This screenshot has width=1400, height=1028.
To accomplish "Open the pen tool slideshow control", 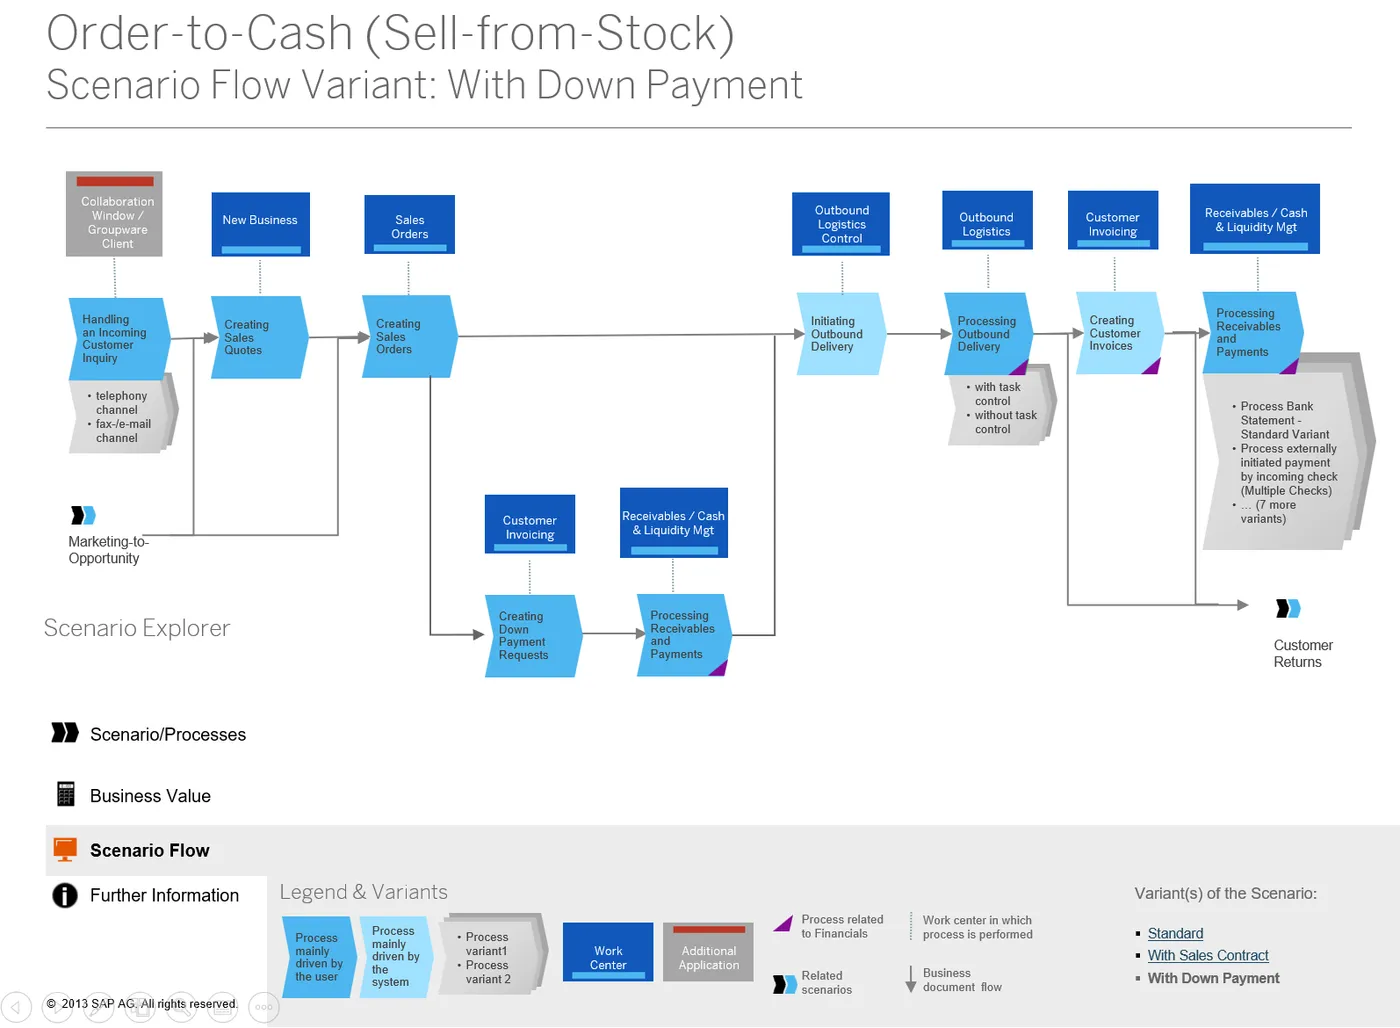I will tap(98, 1007).
